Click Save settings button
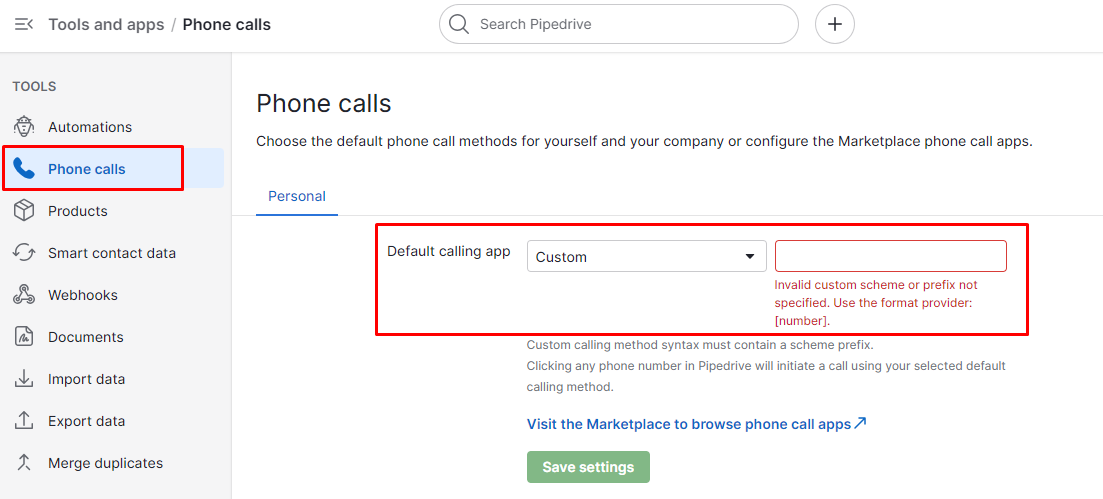Screen dimensions: 1103x499 pos(588,467)
